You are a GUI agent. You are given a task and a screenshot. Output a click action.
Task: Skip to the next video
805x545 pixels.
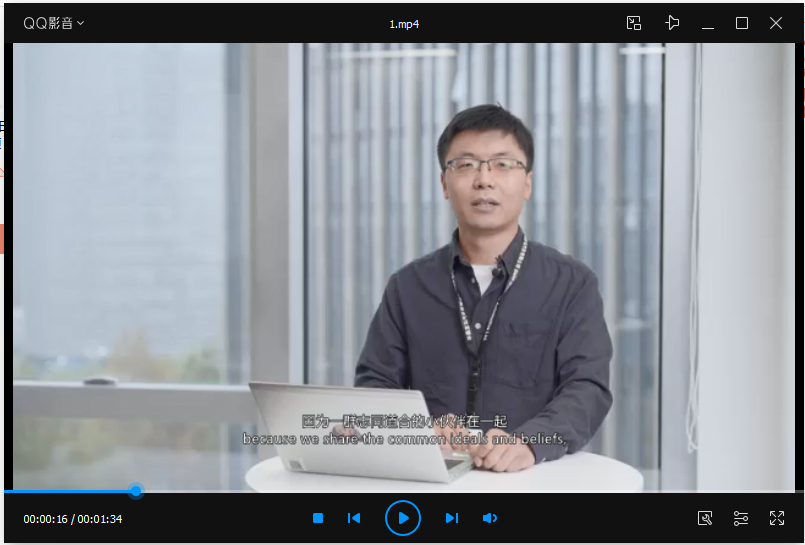452,518
